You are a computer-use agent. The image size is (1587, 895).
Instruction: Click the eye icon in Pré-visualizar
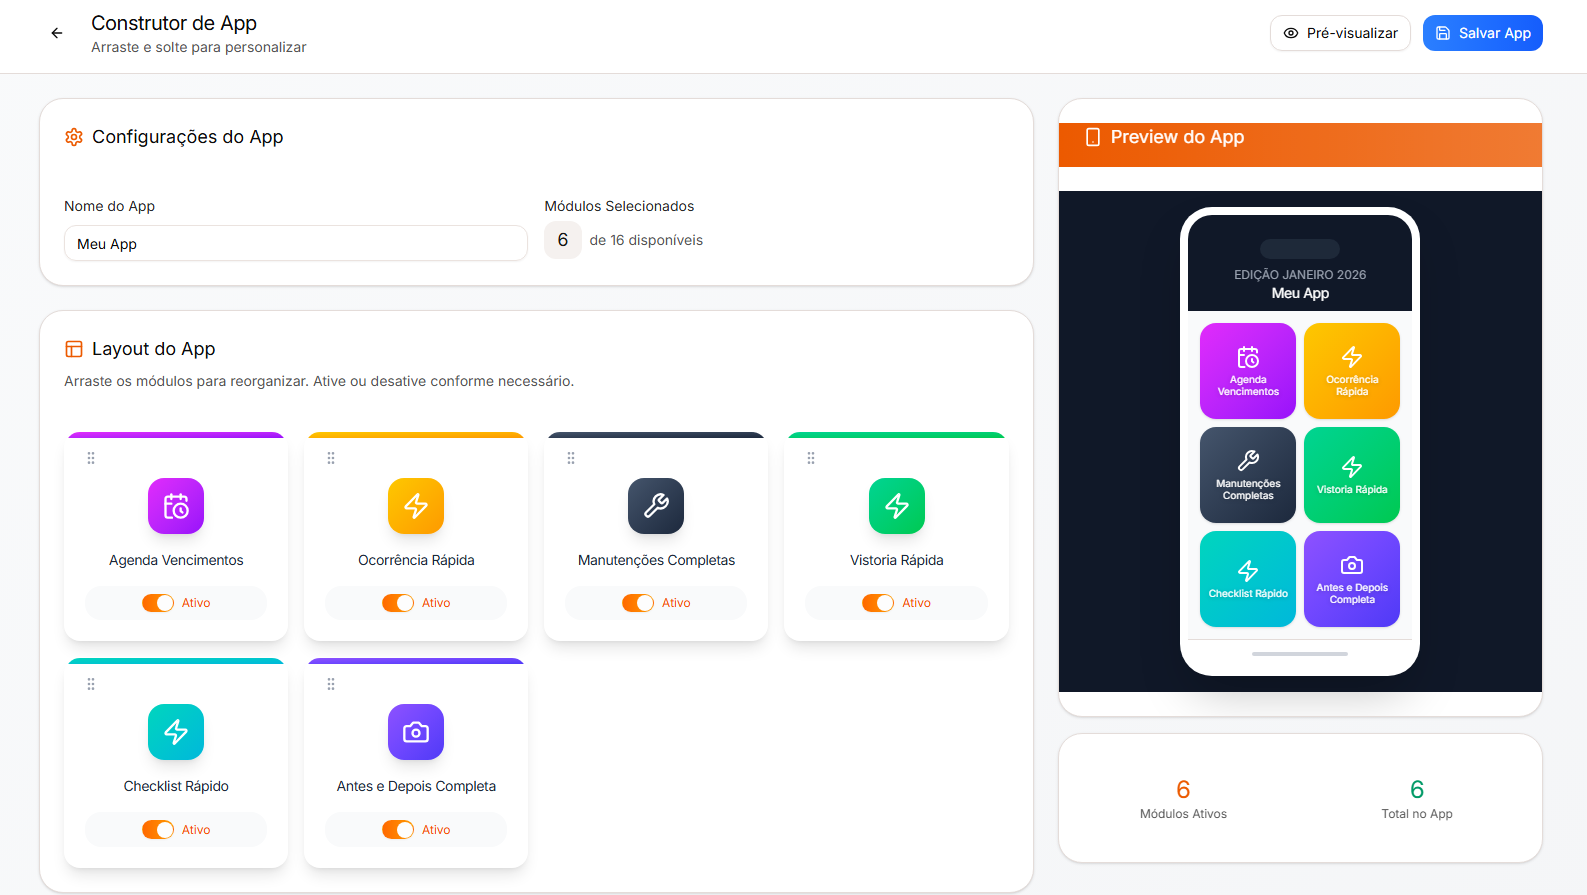(x=1291, y=33)
